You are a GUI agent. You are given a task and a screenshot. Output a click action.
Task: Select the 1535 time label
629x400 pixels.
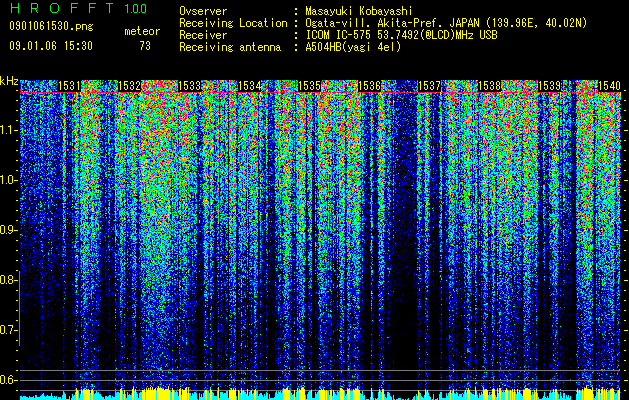tap(309, 86)
